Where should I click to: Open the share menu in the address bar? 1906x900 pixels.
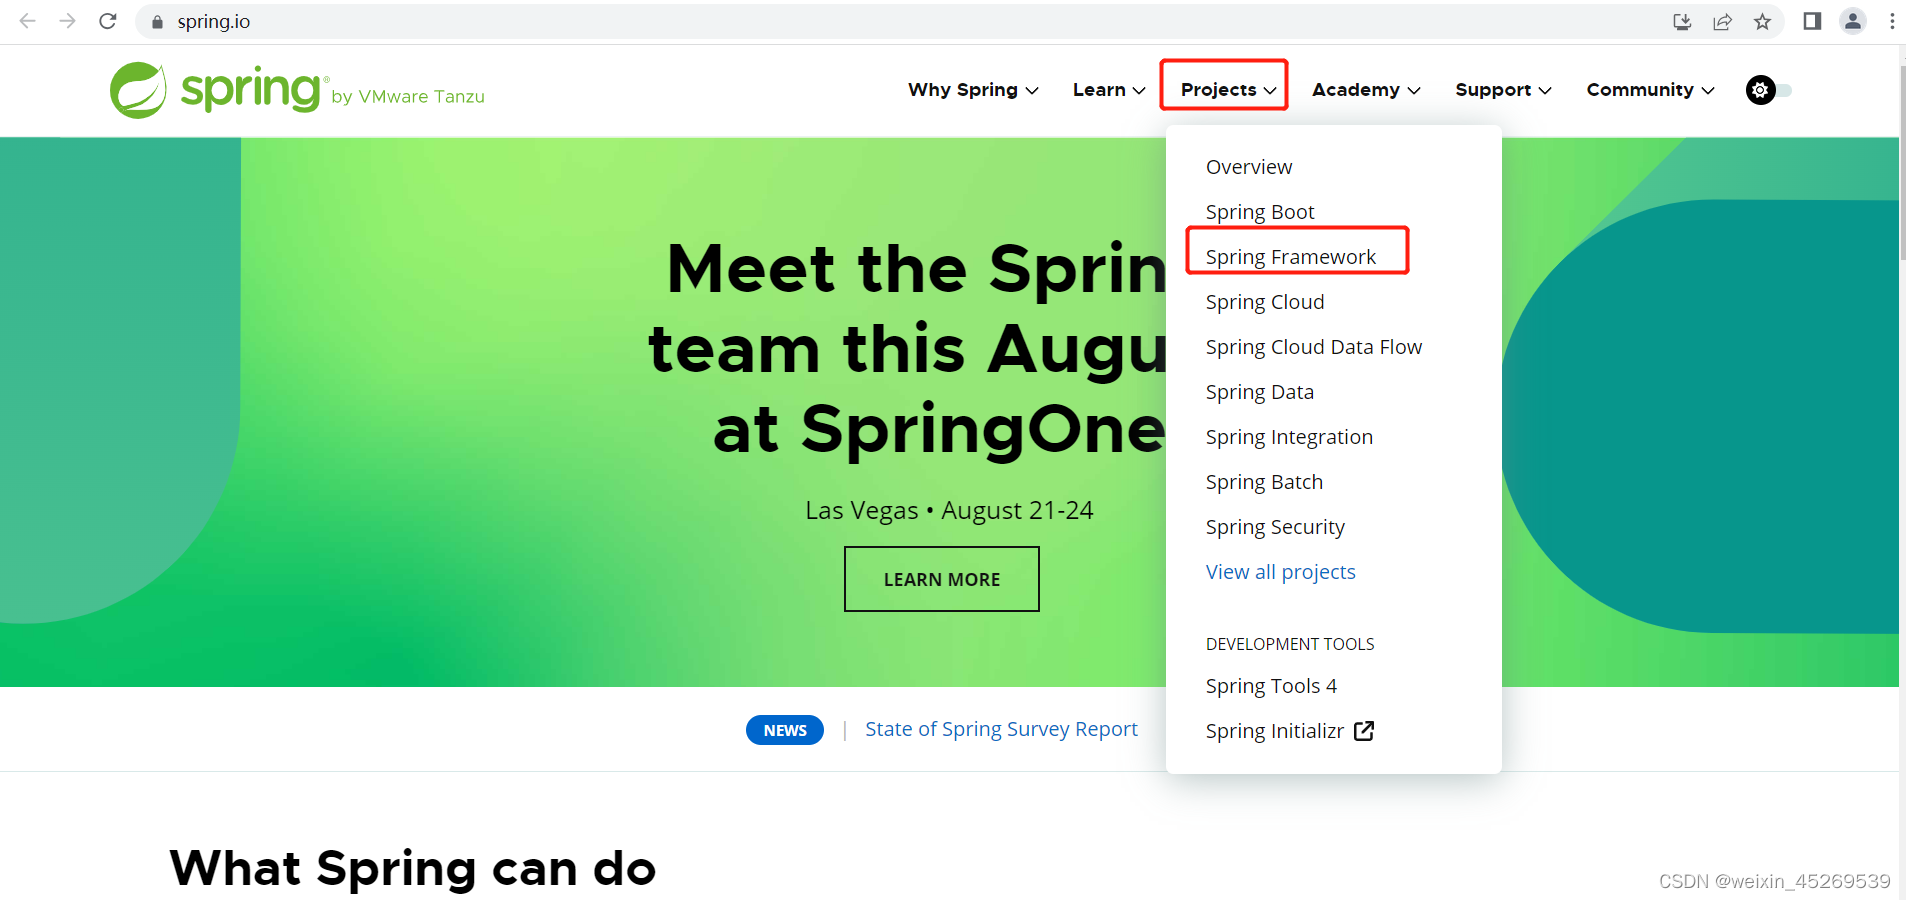(1723, 21)
